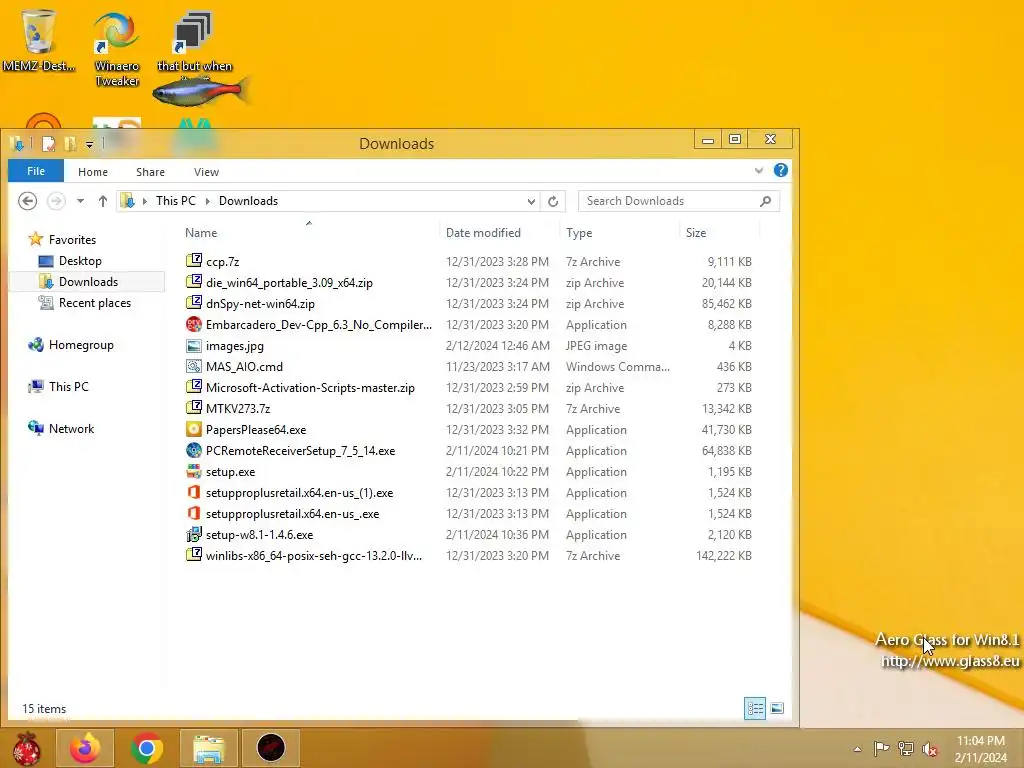Open File Explorer taskbar button
Screen dimensions: 1024x768
pos(208,748)
